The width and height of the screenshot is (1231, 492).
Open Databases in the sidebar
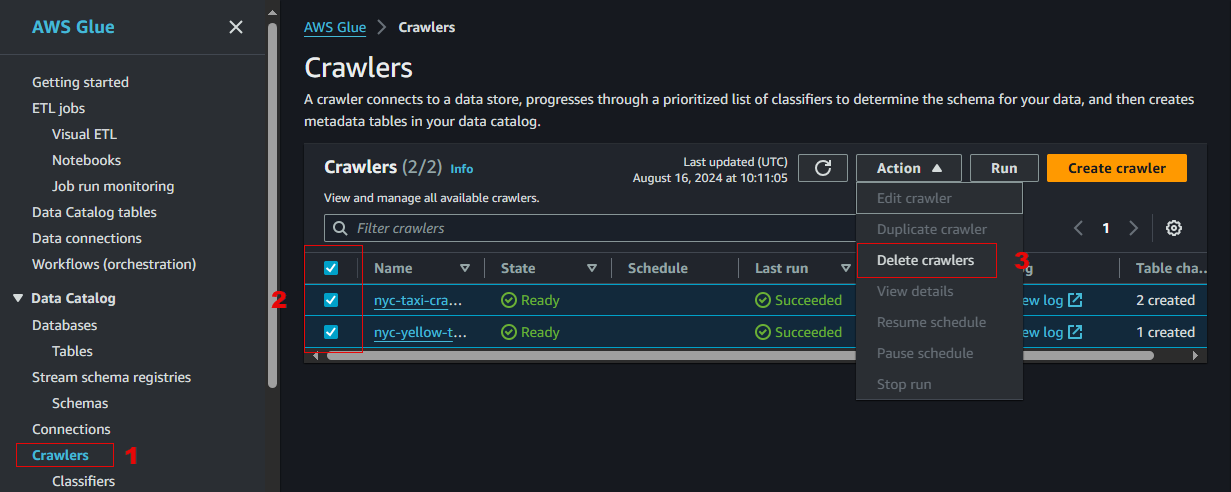64,325
